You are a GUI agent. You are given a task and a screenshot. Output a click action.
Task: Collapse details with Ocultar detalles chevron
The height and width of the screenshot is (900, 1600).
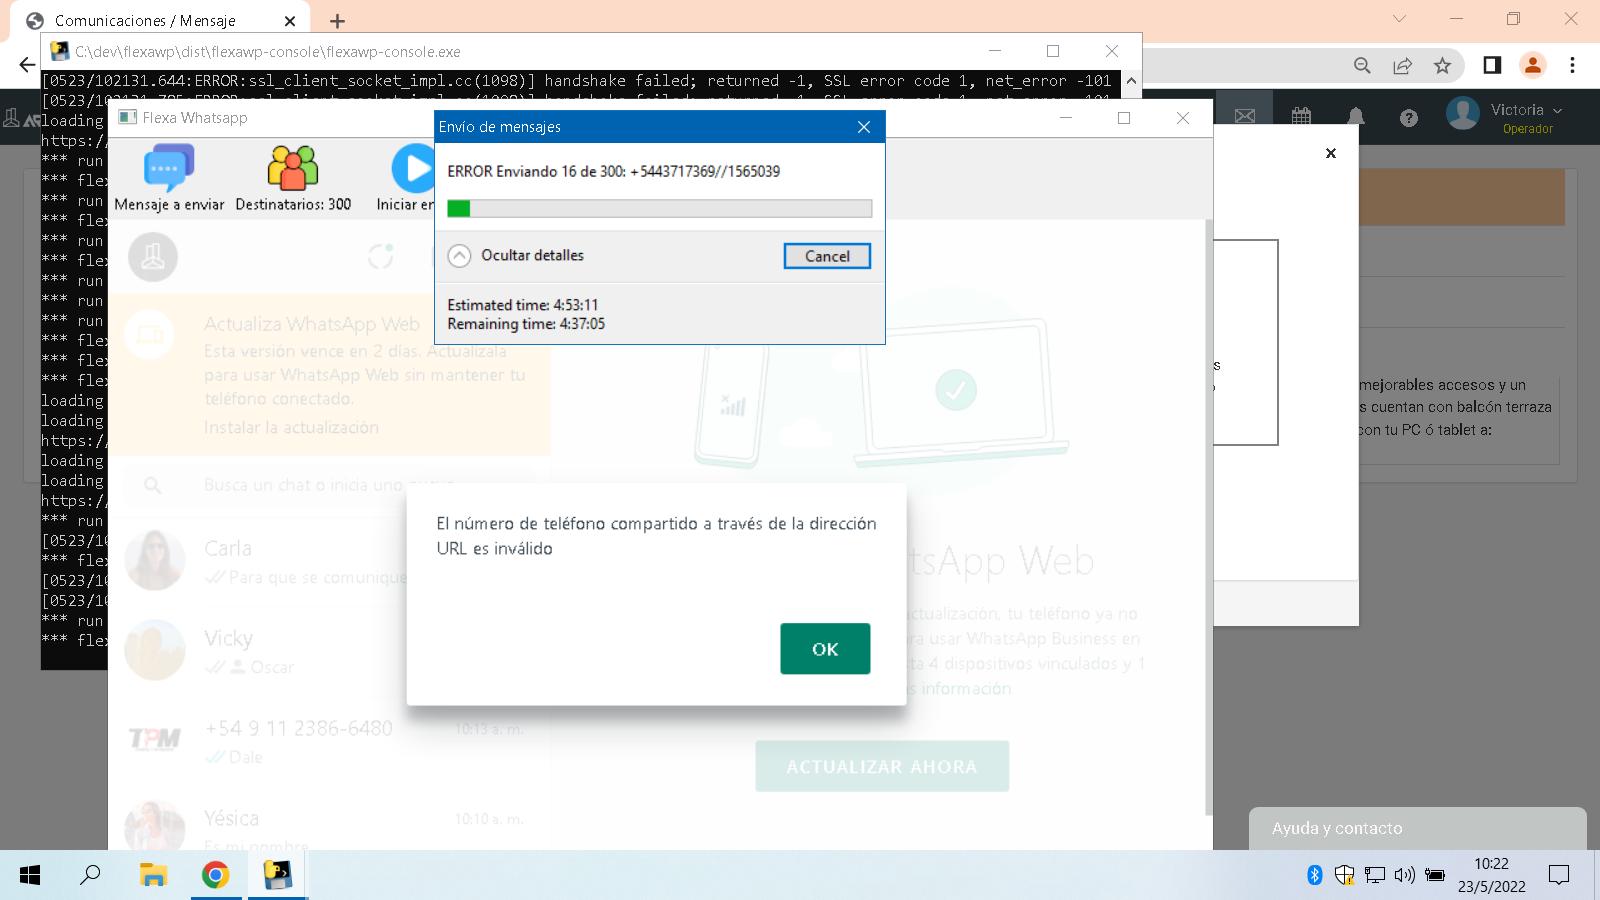click(x=459, y=256)
